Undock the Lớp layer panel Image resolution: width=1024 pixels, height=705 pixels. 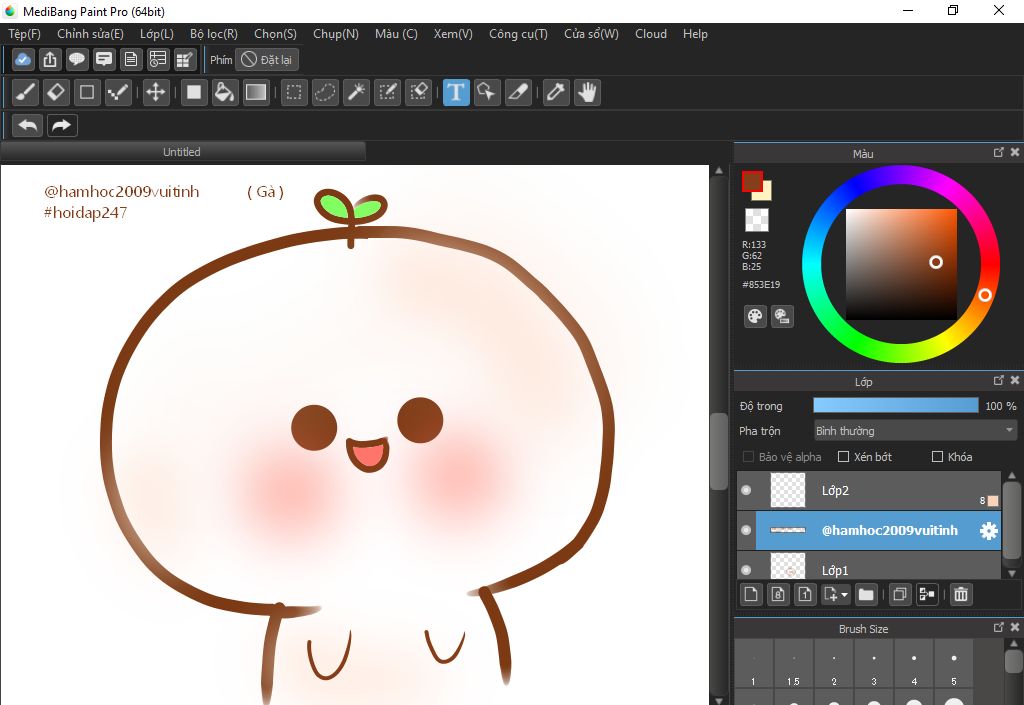click(999, 380)
